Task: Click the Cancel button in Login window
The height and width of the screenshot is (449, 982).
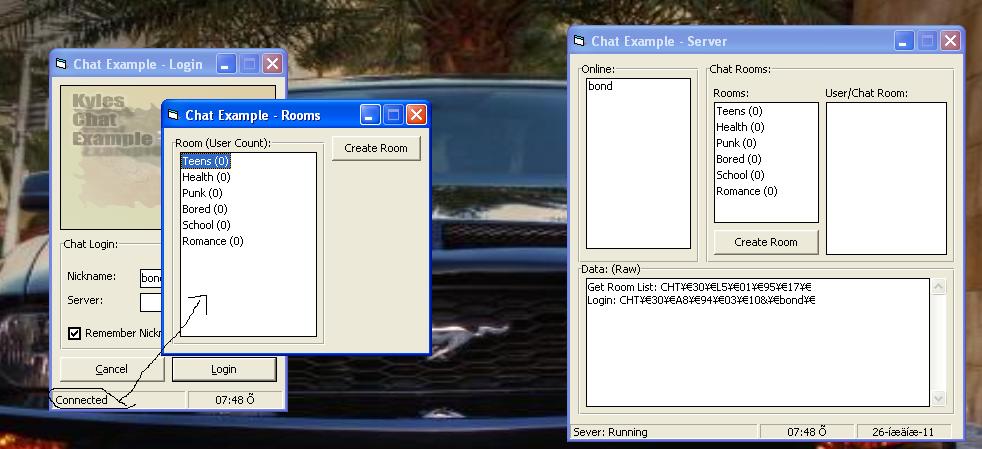Action: pos(111,369)
